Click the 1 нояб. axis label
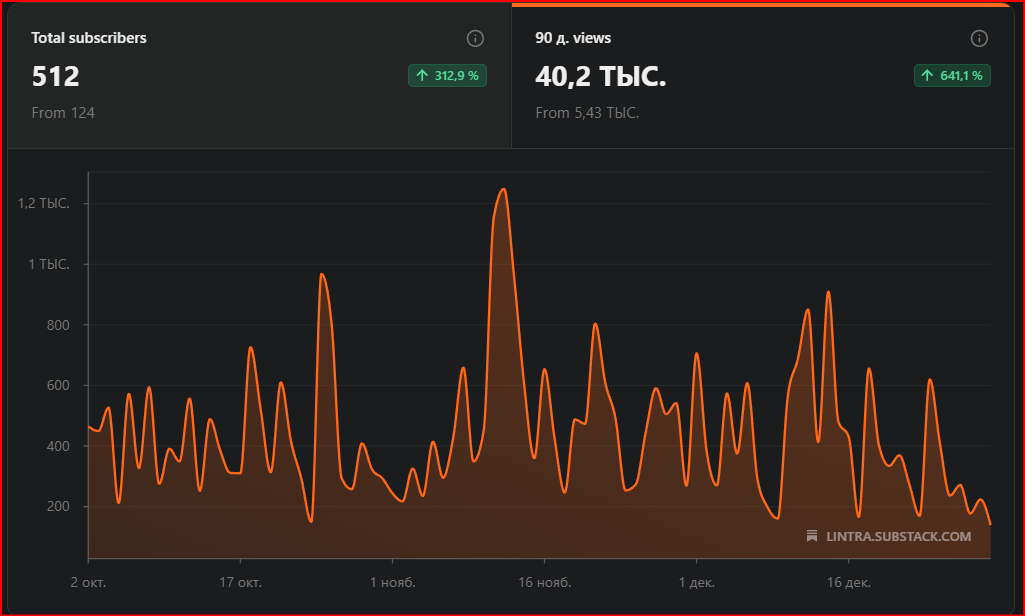 392,581
